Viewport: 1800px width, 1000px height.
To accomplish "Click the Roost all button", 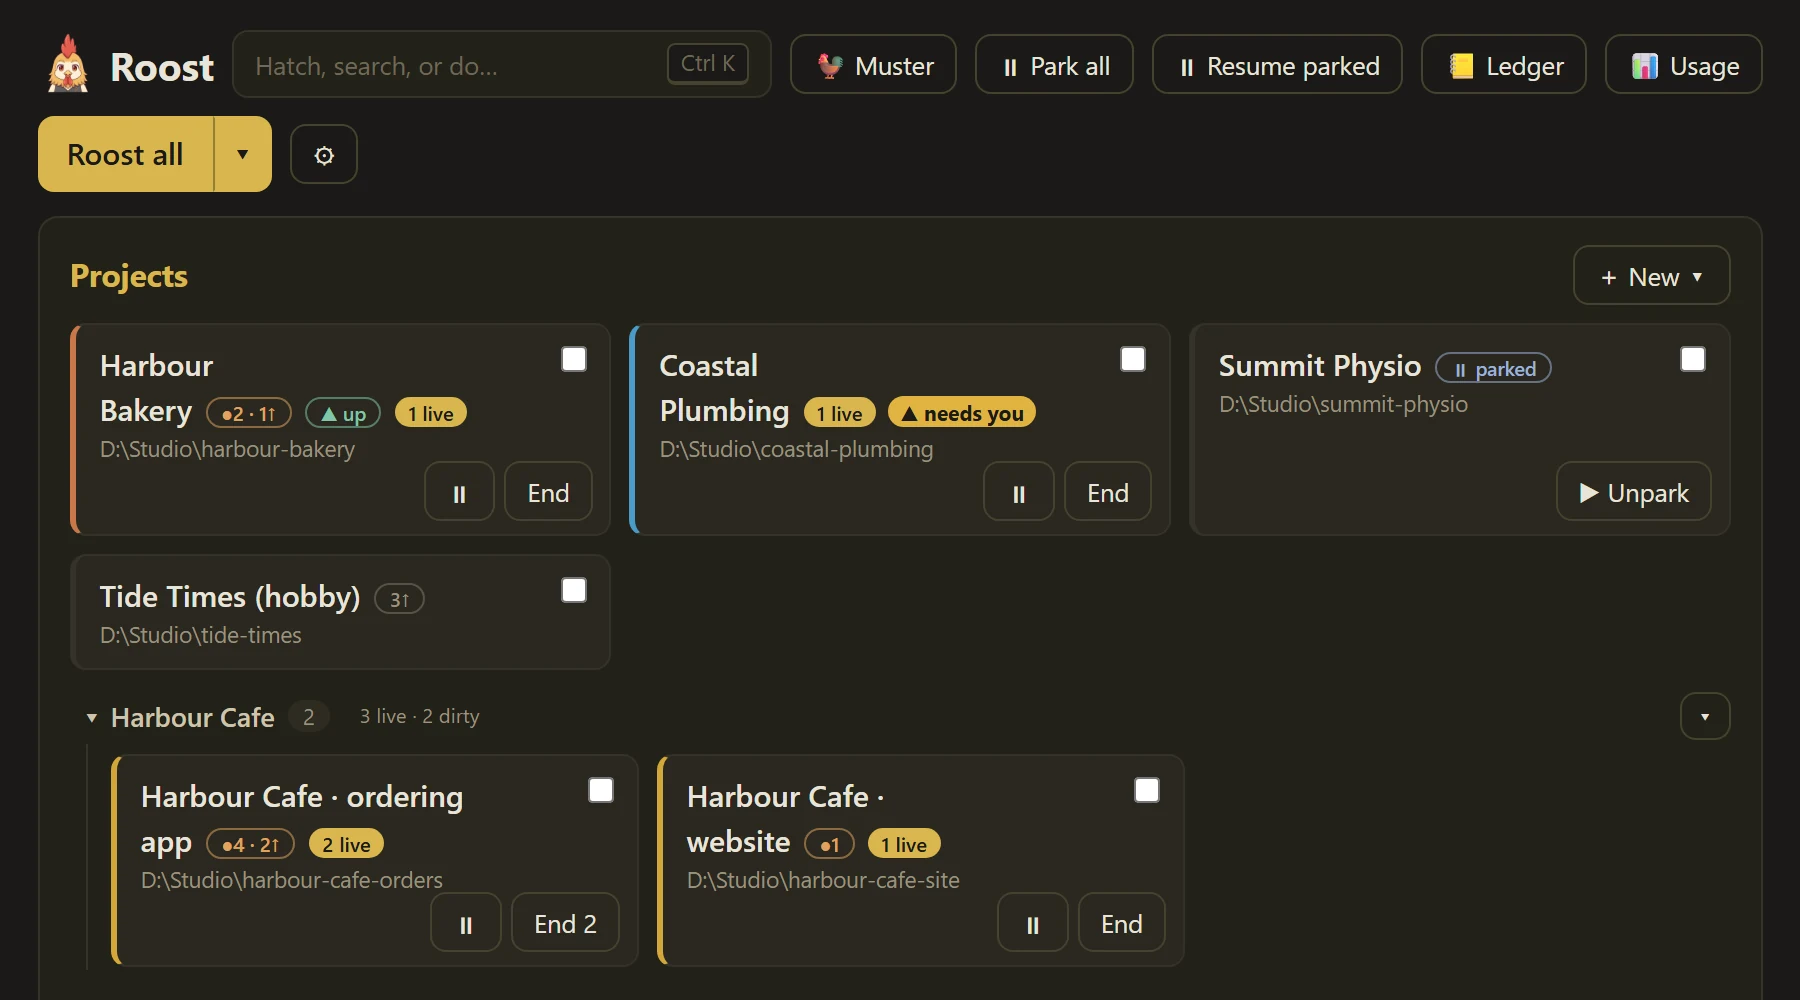I will [x=126, y=154].
